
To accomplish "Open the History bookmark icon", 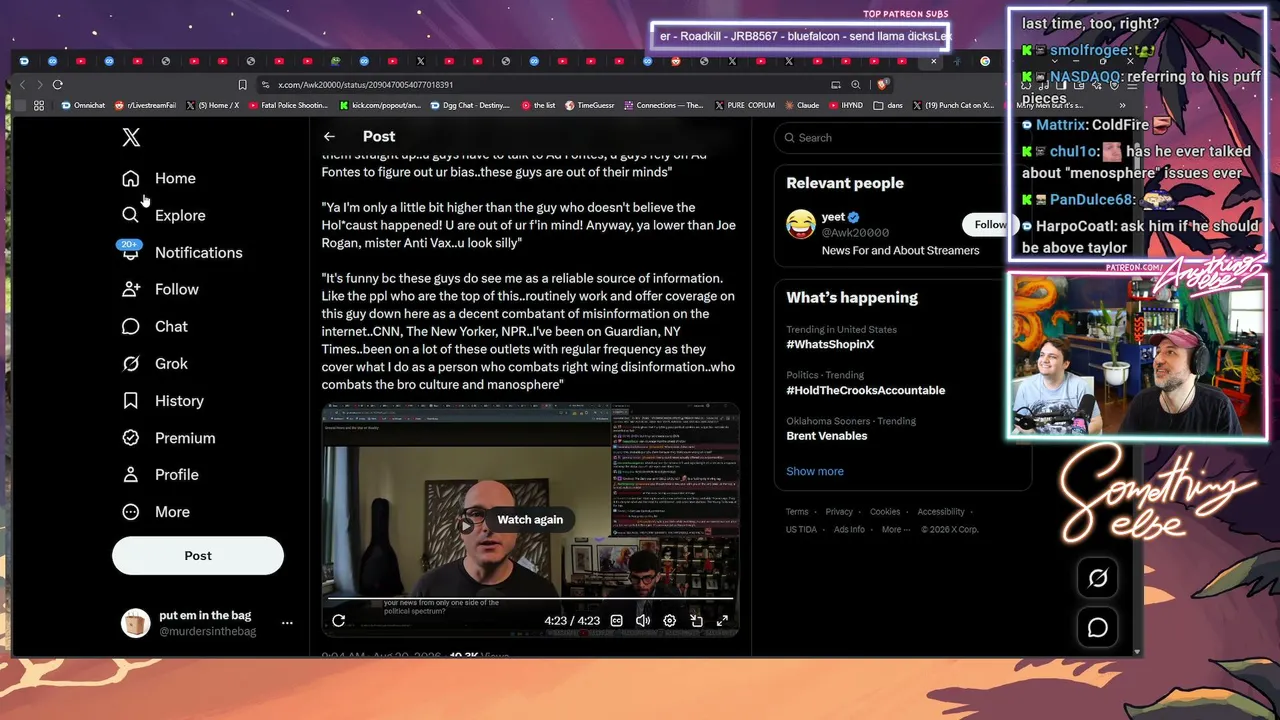I will tap(131, 401).
